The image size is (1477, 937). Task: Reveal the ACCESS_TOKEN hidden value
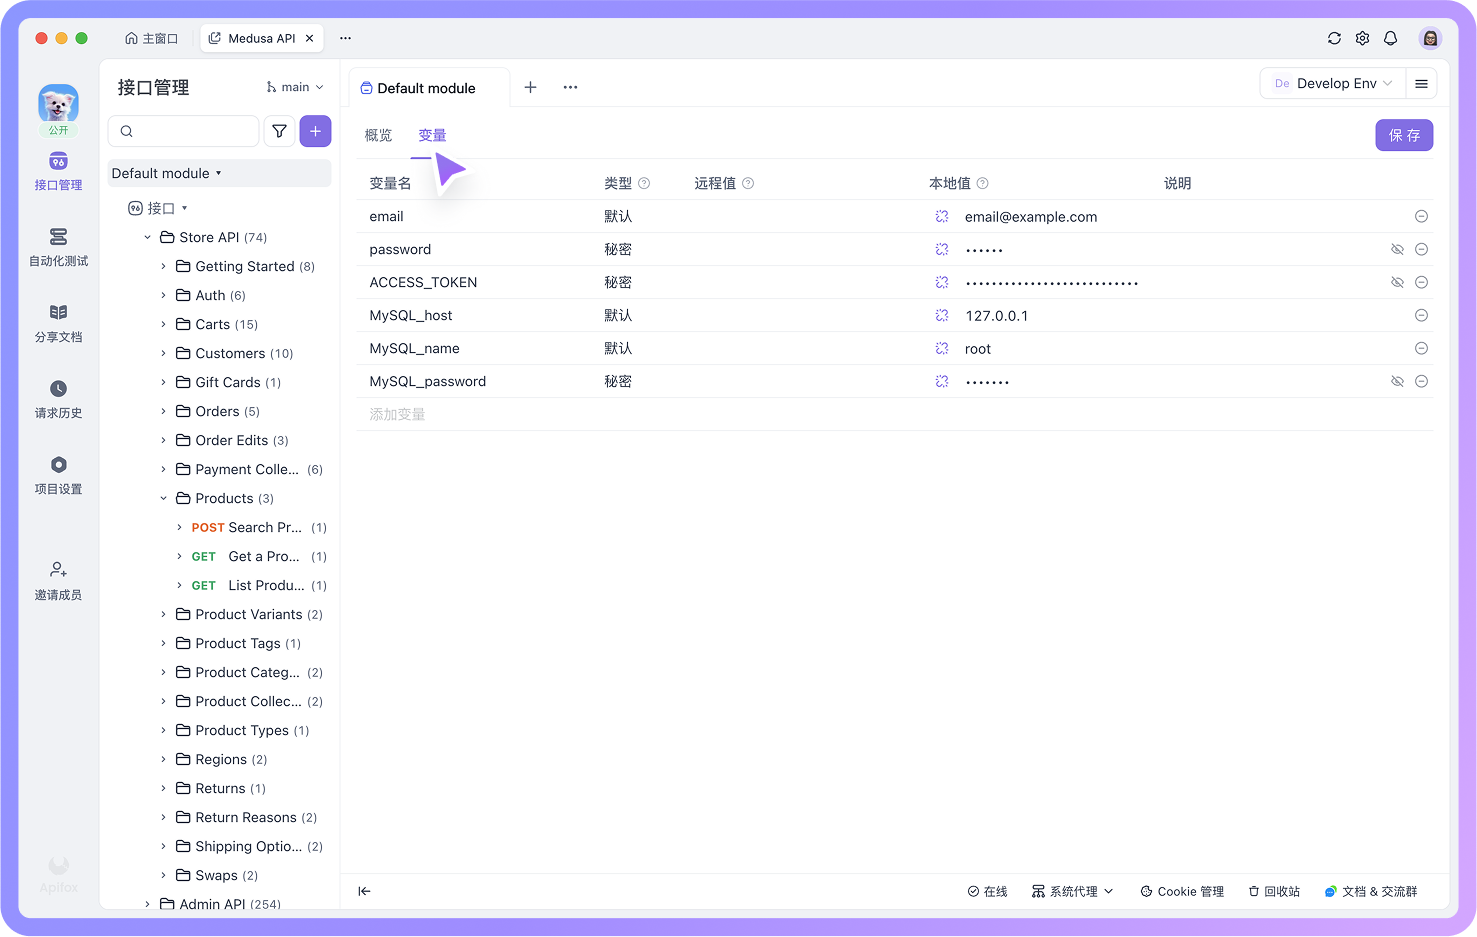pyautogui.click(x=1397, y=282)
